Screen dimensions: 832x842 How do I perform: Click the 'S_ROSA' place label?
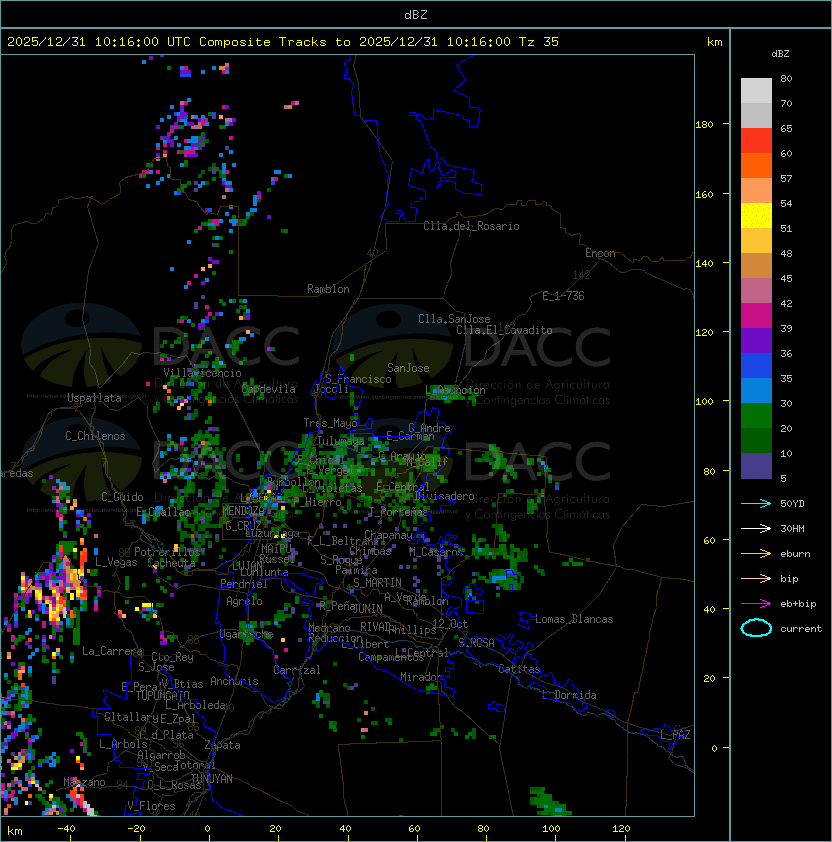(476, 643)
